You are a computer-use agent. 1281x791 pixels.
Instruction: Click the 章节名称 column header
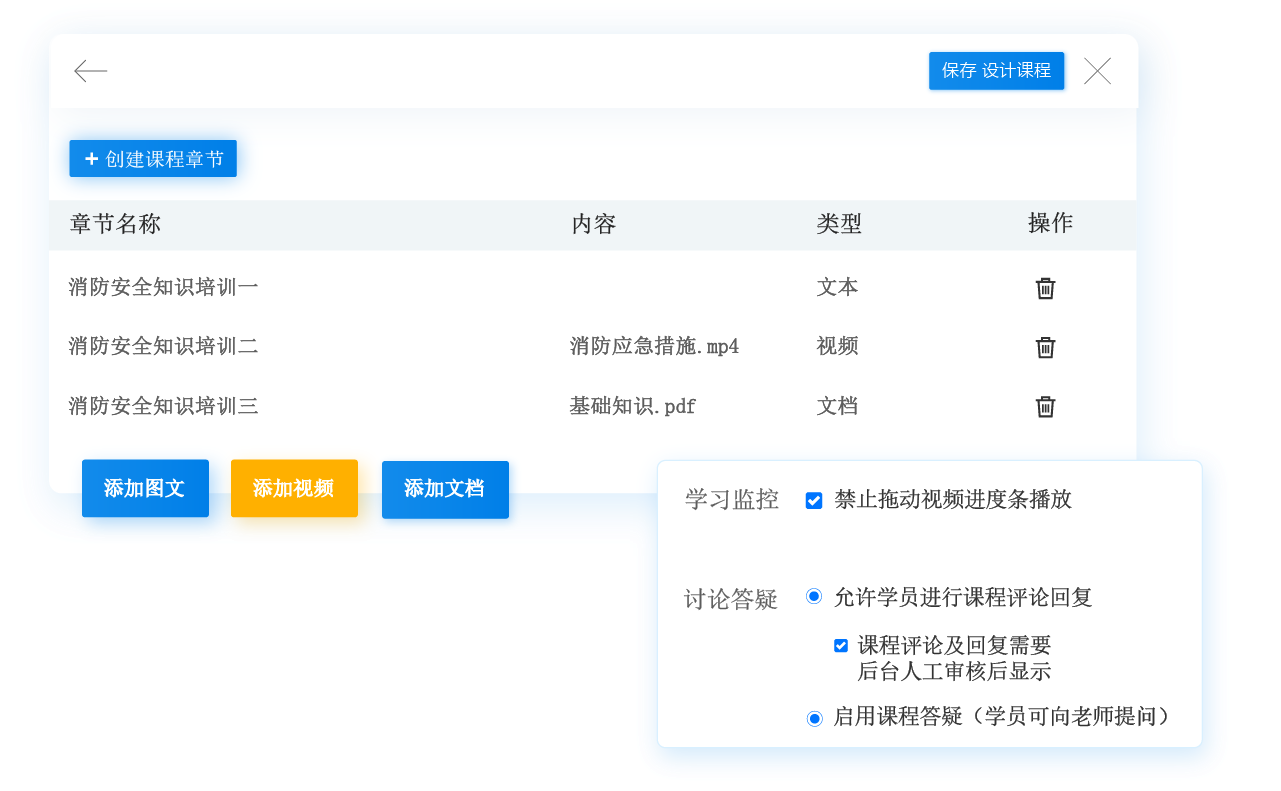[x=115, y=224]
